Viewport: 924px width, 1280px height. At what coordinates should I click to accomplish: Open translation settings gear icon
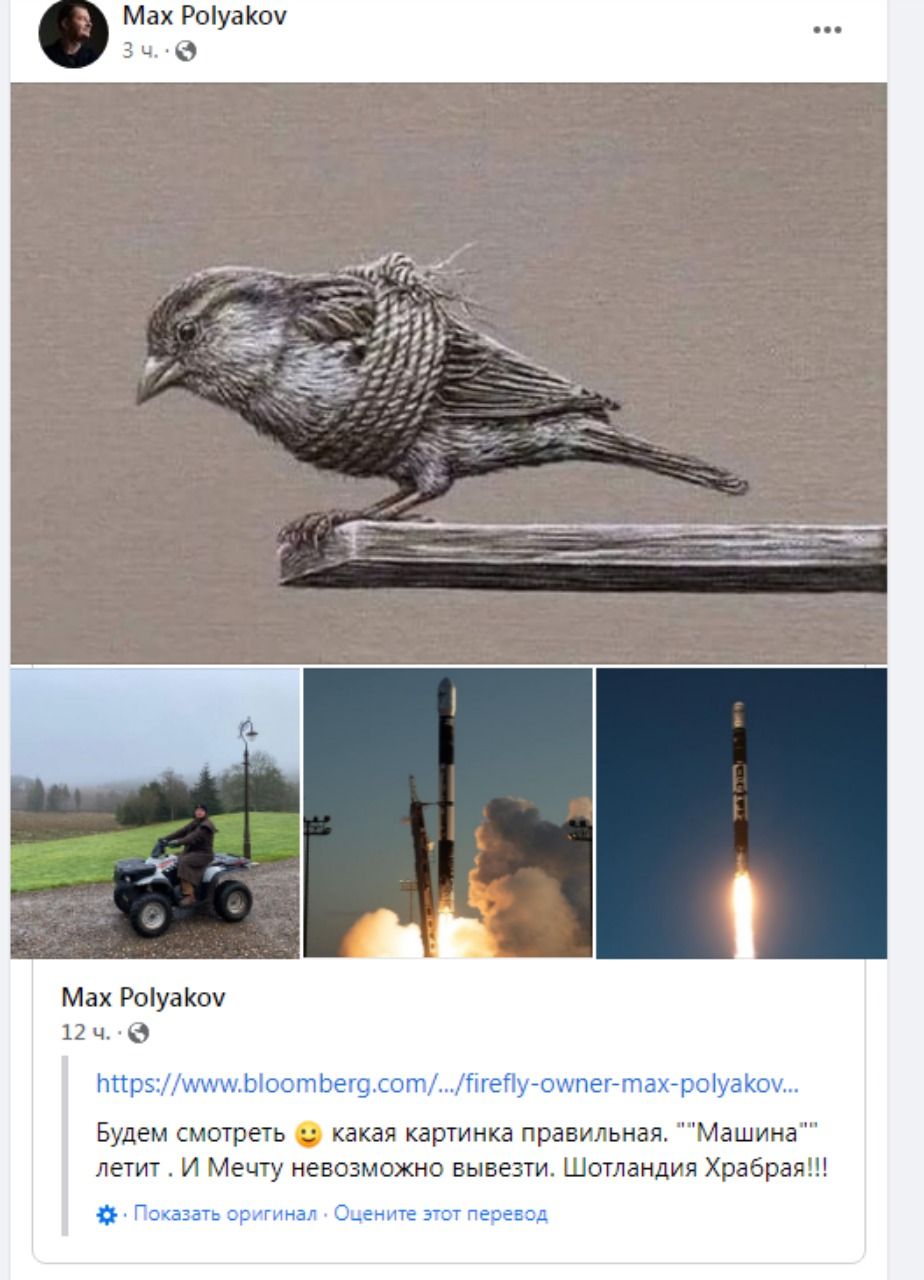point(107,1215)
